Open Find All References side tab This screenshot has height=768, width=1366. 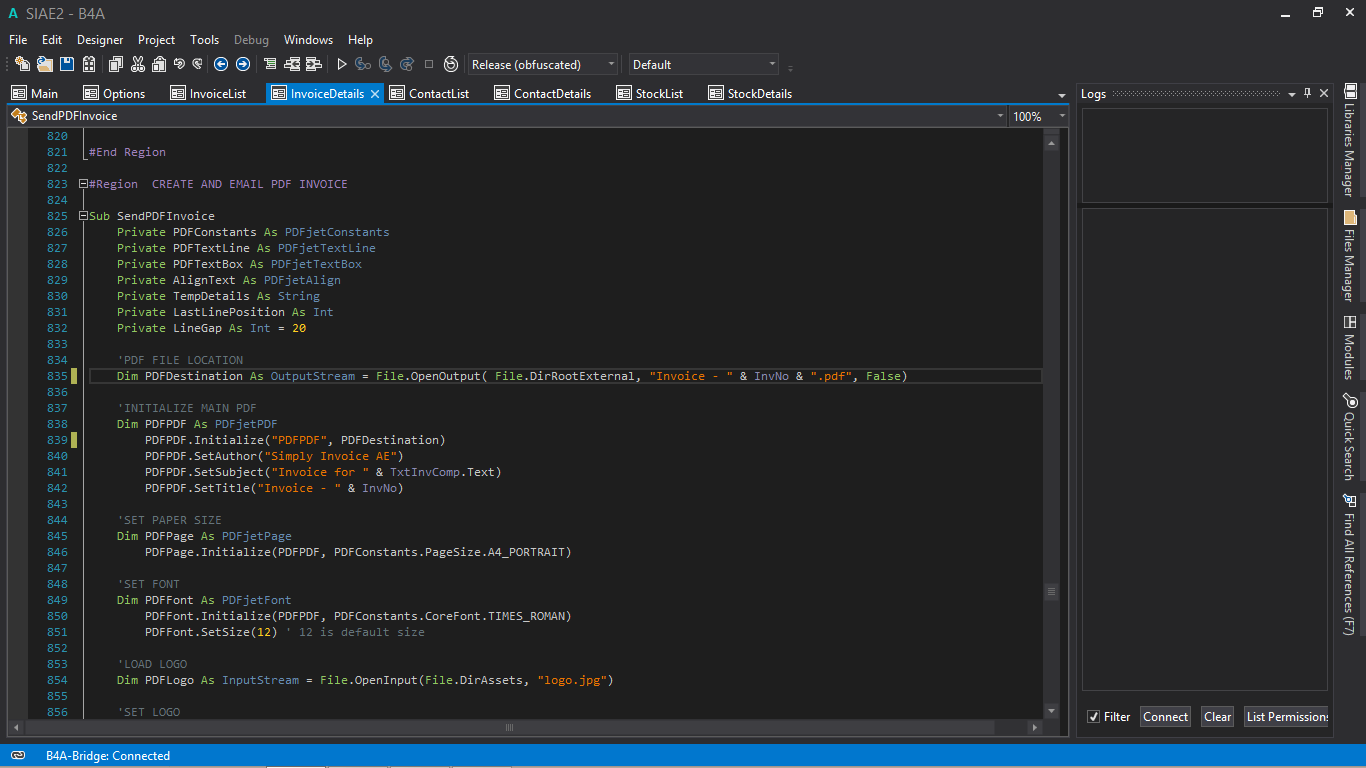(1349, 565)
